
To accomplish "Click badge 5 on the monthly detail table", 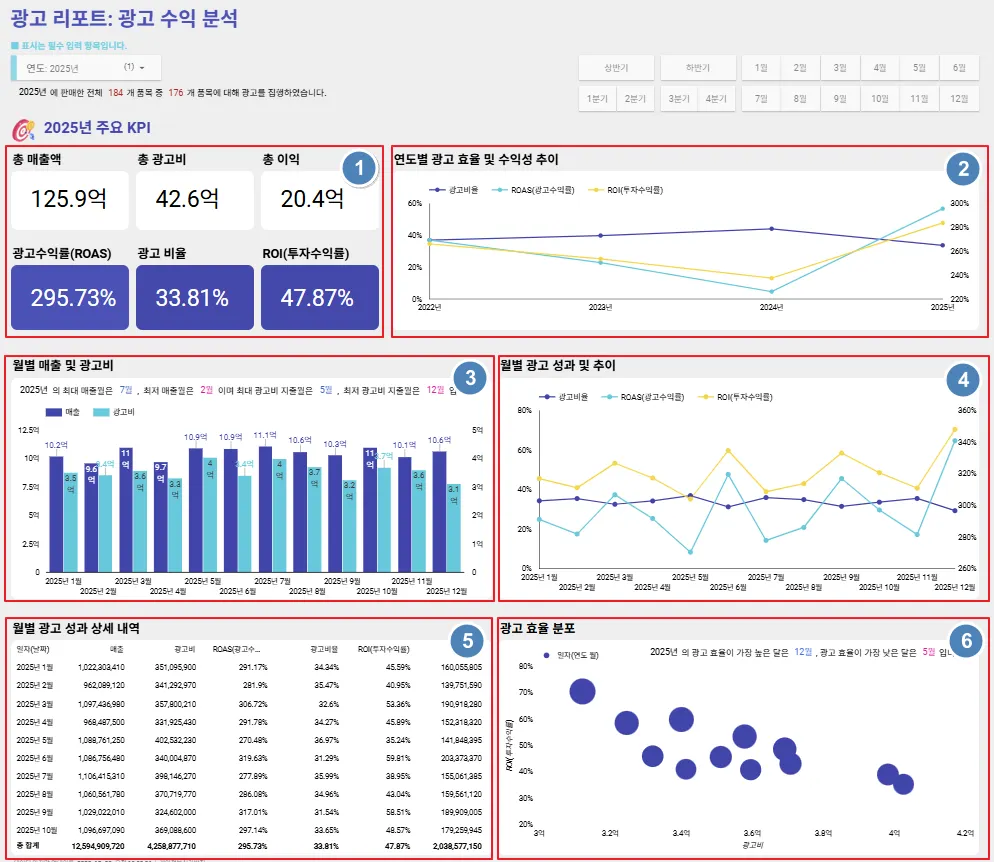I will tap(467, 641).
